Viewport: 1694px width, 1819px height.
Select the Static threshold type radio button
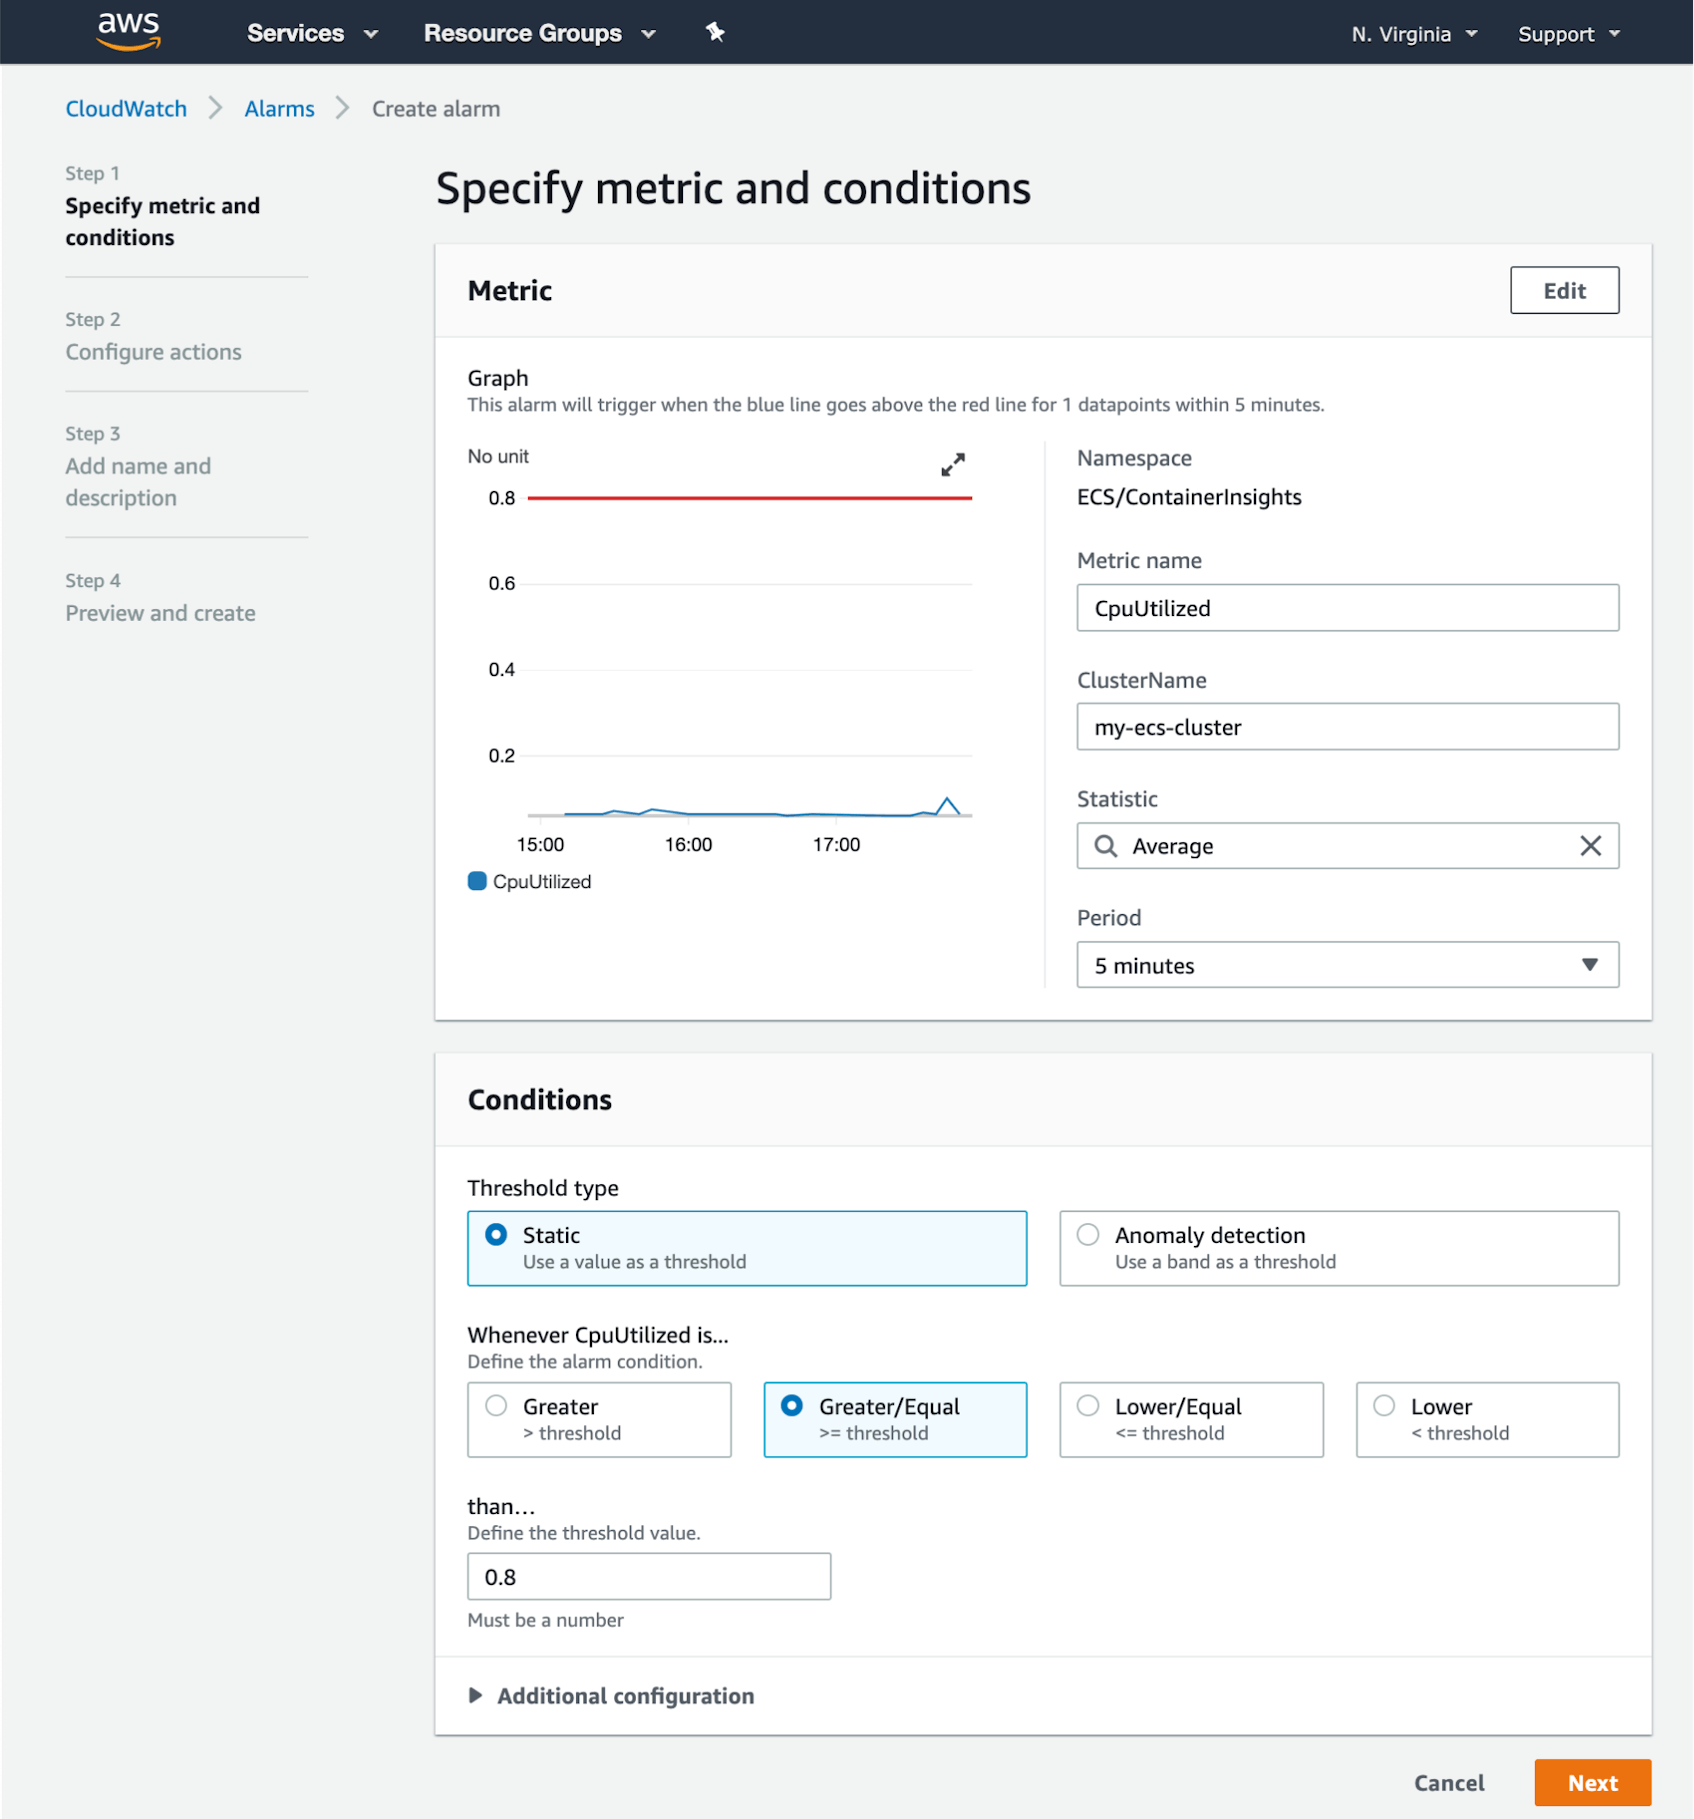coord(496,1235)
